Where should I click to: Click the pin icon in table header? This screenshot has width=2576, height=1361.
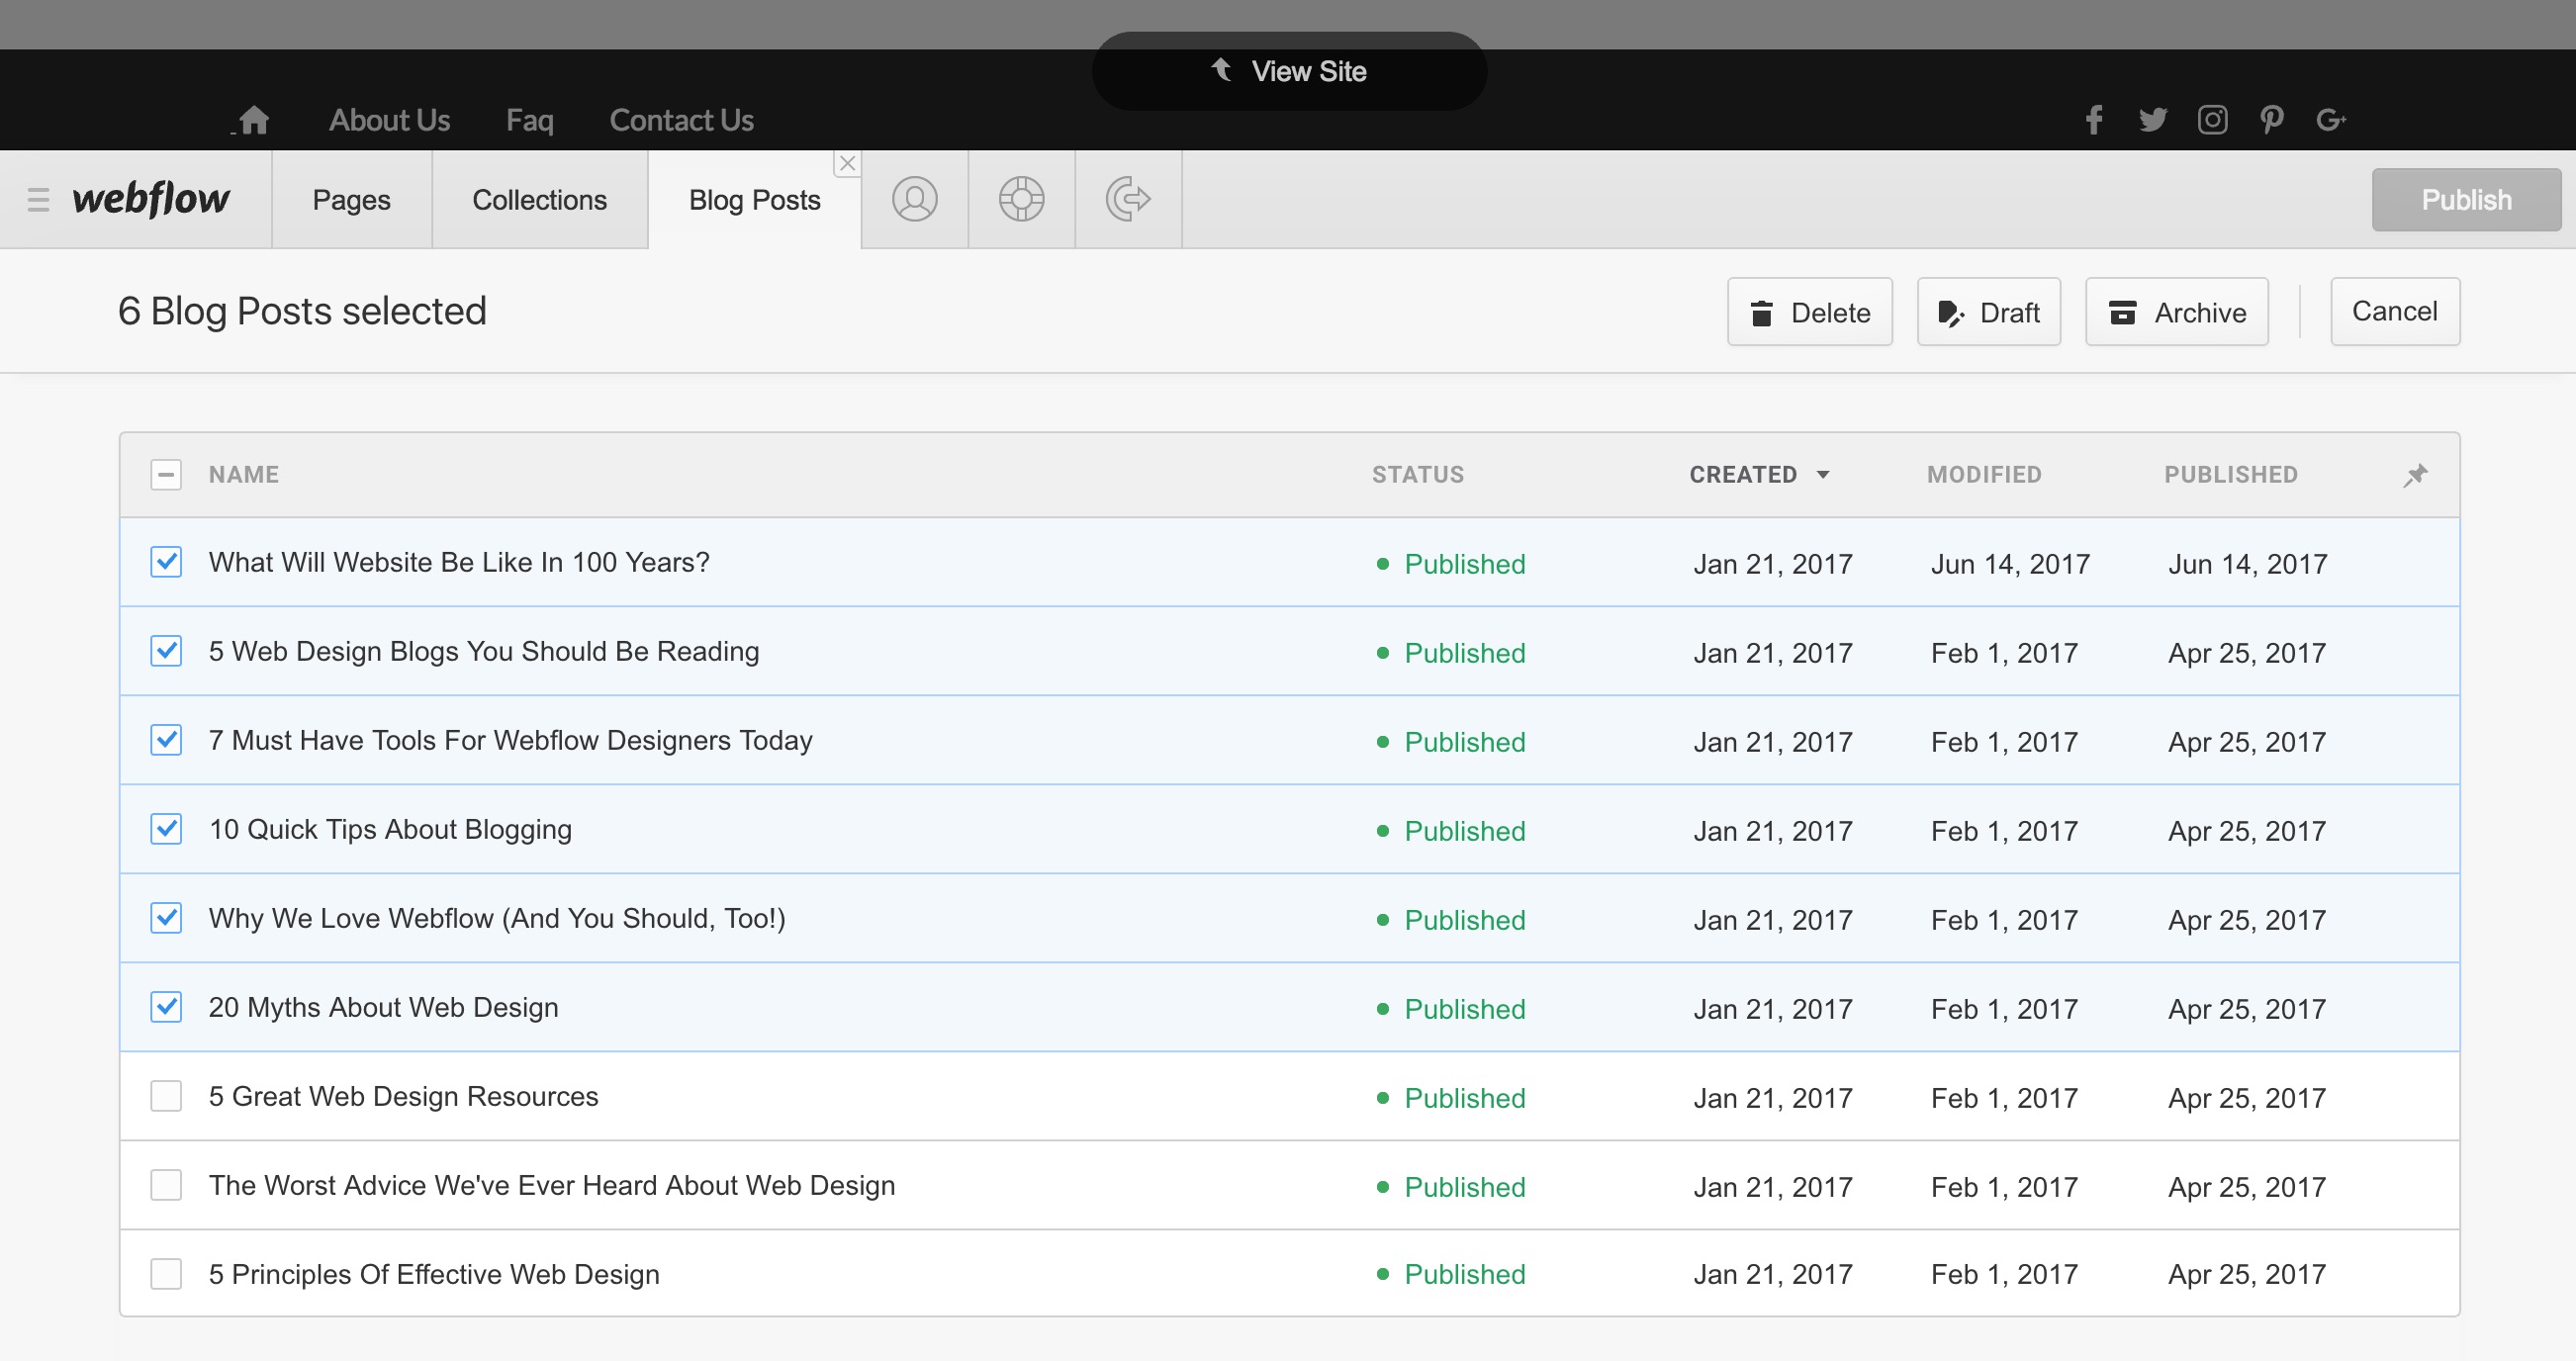coord(2415,475)
